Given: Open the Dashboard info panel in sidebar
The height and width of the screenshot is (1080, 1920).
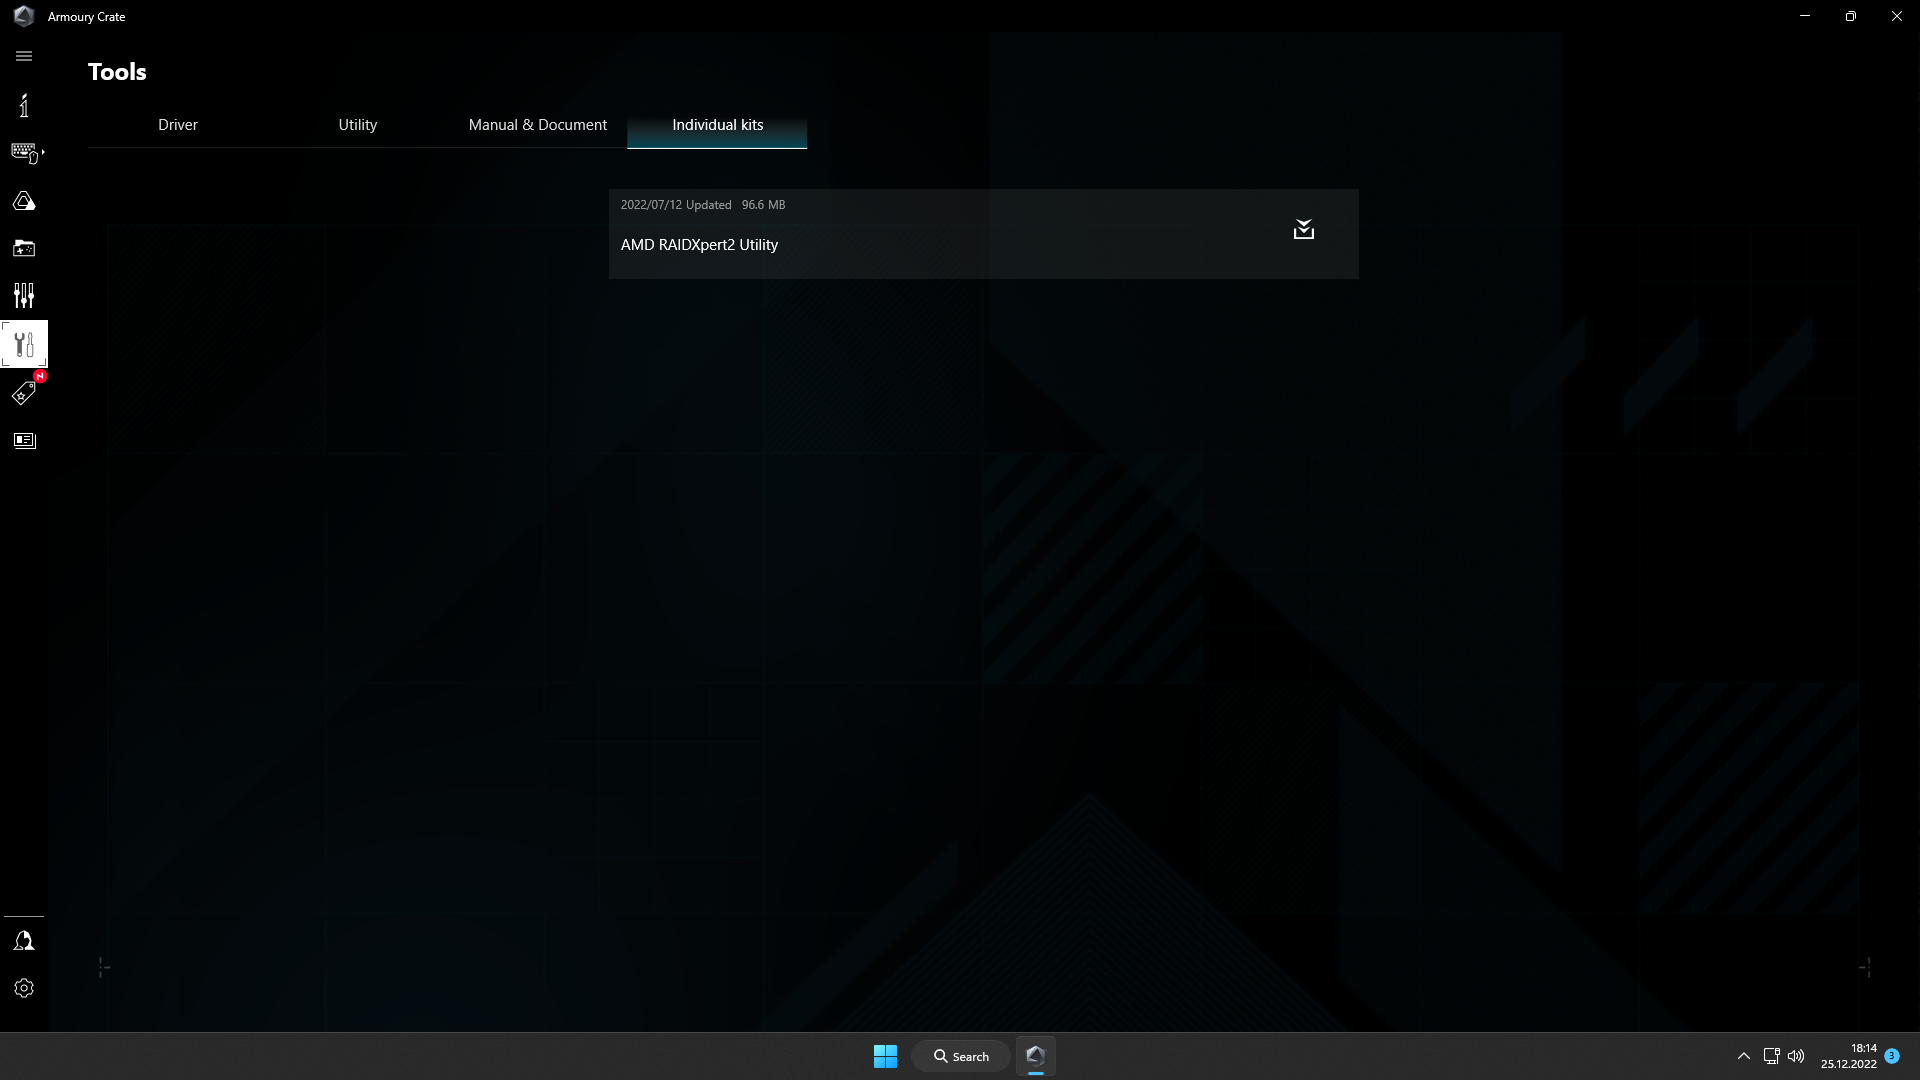Looking at the screenshot, I should (x=24, y=105).
